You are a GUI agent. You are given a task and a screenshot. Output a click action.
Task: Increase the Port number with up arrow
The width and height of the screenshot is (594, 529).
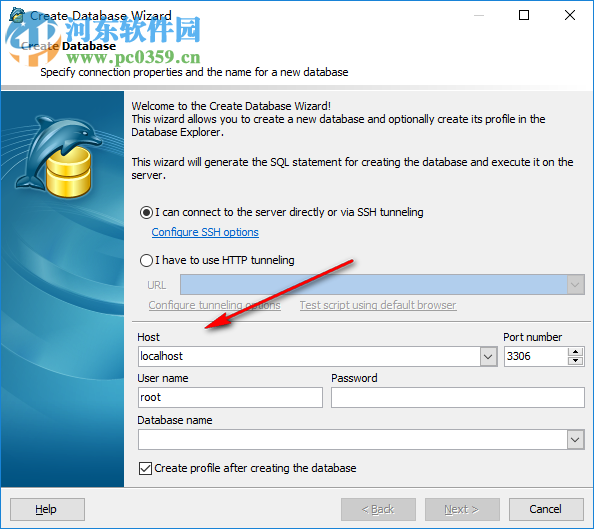pos(575,352)
